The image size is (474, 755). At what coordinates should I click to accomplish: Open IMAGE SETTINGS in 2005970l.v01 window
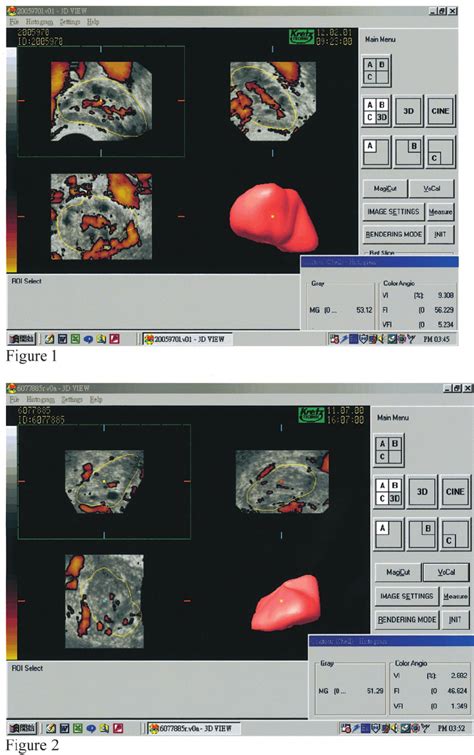(393, 211)
